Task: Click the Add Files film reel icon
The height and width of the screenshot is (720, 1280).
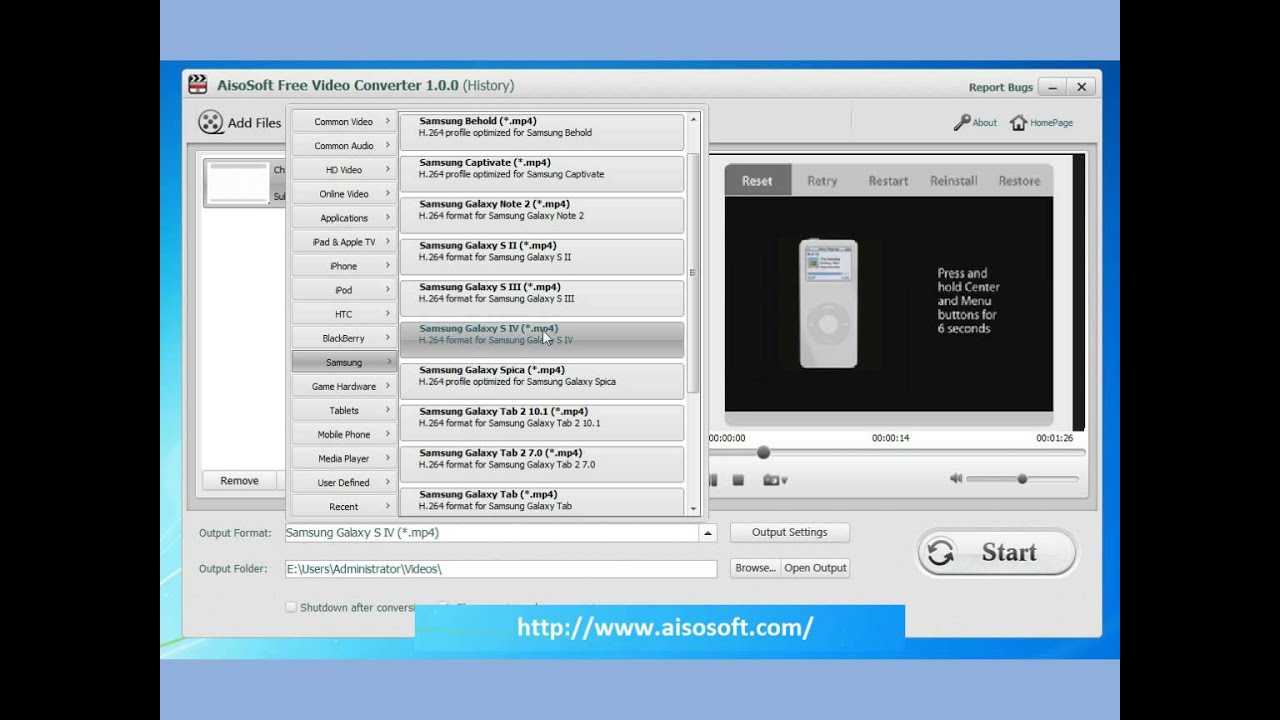Action: point(211,122)
